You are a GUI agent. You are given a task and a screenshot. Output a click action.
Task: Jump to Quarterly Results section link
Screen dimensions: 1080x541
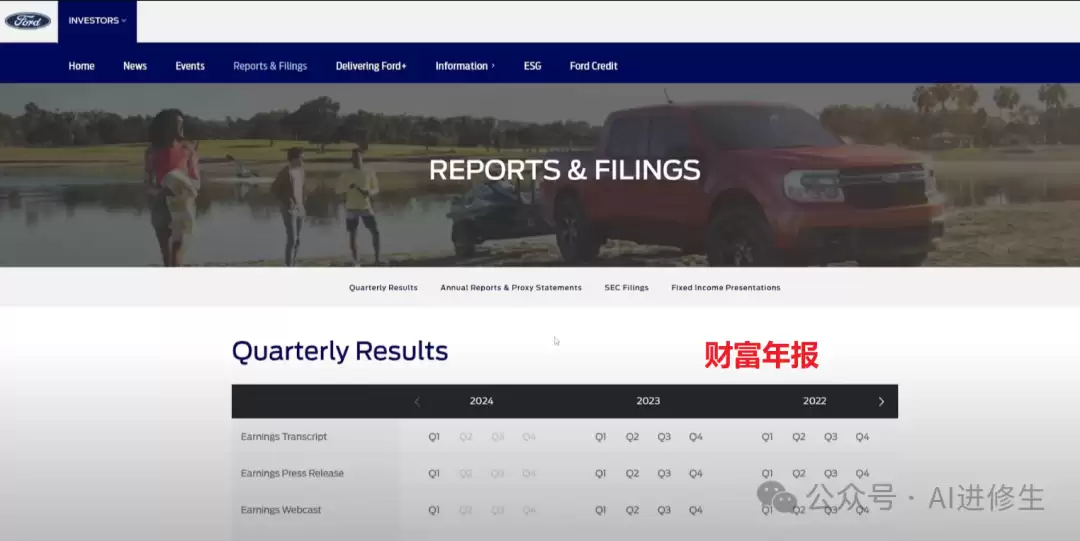pyautogui.click(x=383, y=288)
